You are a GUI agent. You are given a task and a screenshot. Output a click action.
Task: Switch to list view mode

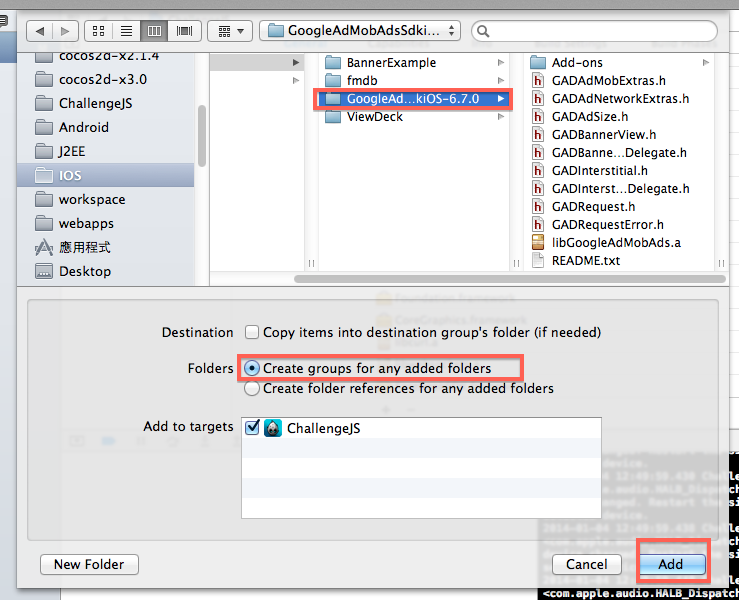[x=126, y=31]
